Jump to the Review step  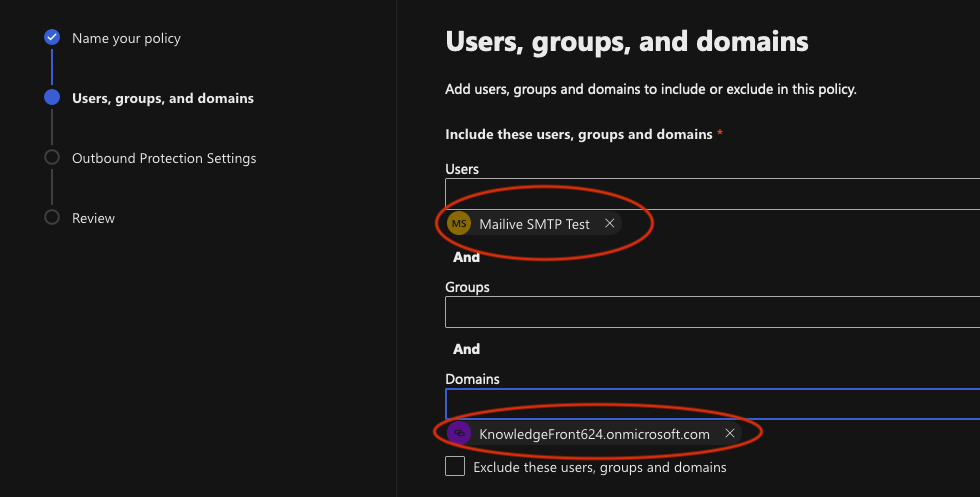coord(93,218)
